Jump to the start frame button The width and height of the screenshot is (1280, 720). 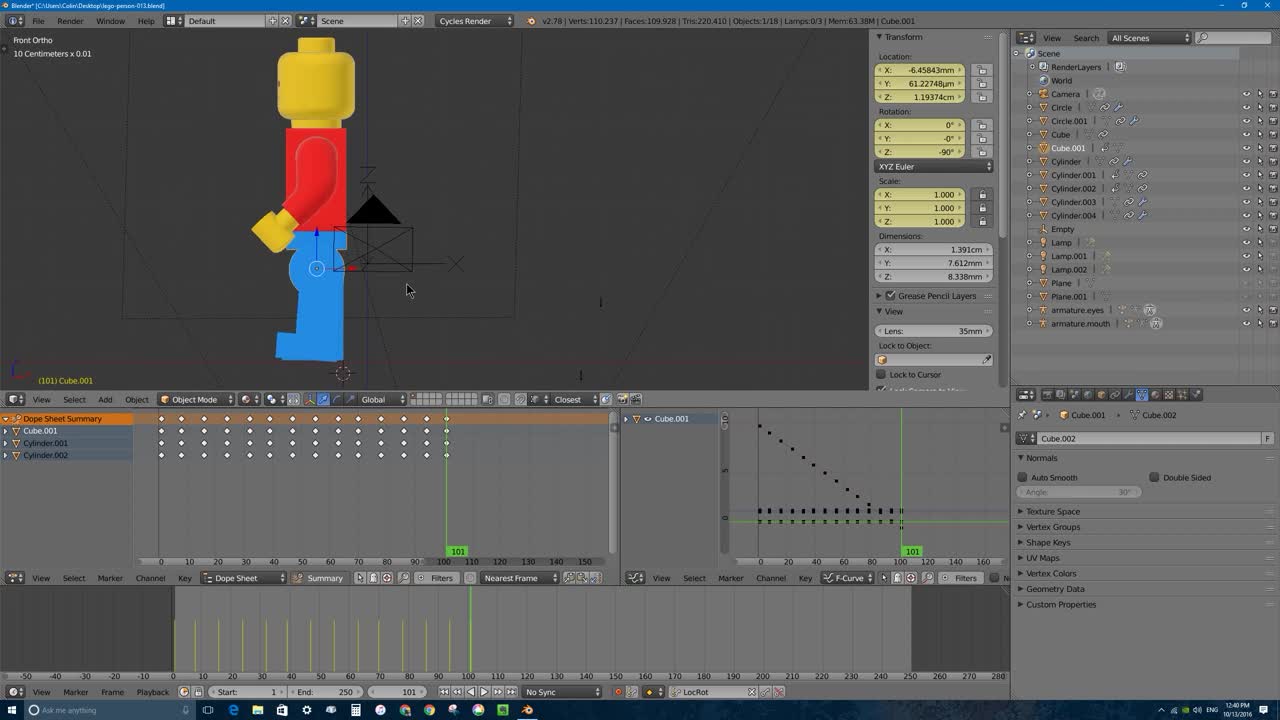pyautogui.click(x=444, y=692)
